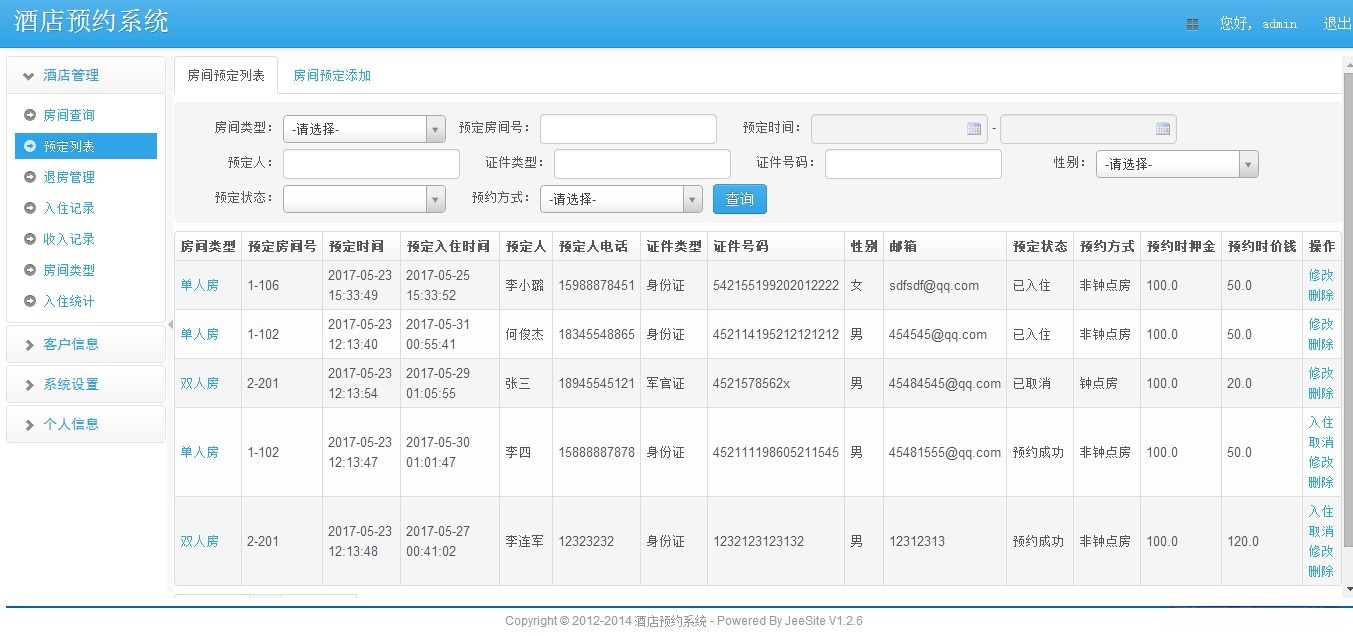This screenshot has height=636, width=1353.
Task: Click the 查询 search button
Action: point(740,199)
